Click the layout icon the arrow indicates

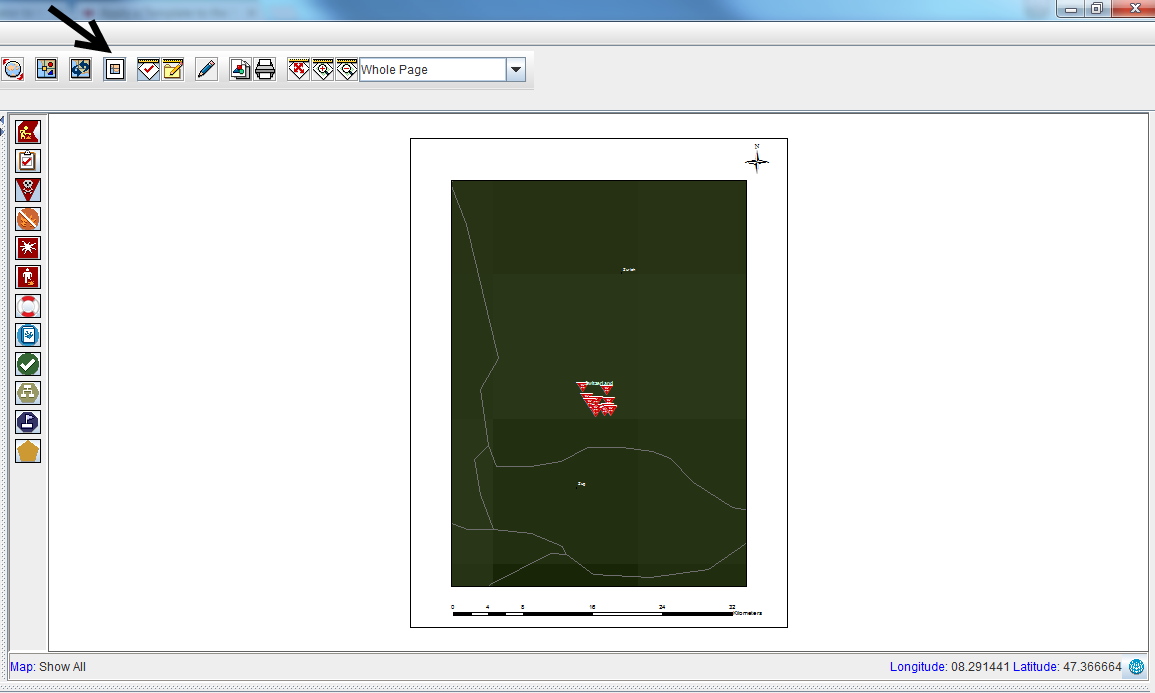click(x=115, y=70)
